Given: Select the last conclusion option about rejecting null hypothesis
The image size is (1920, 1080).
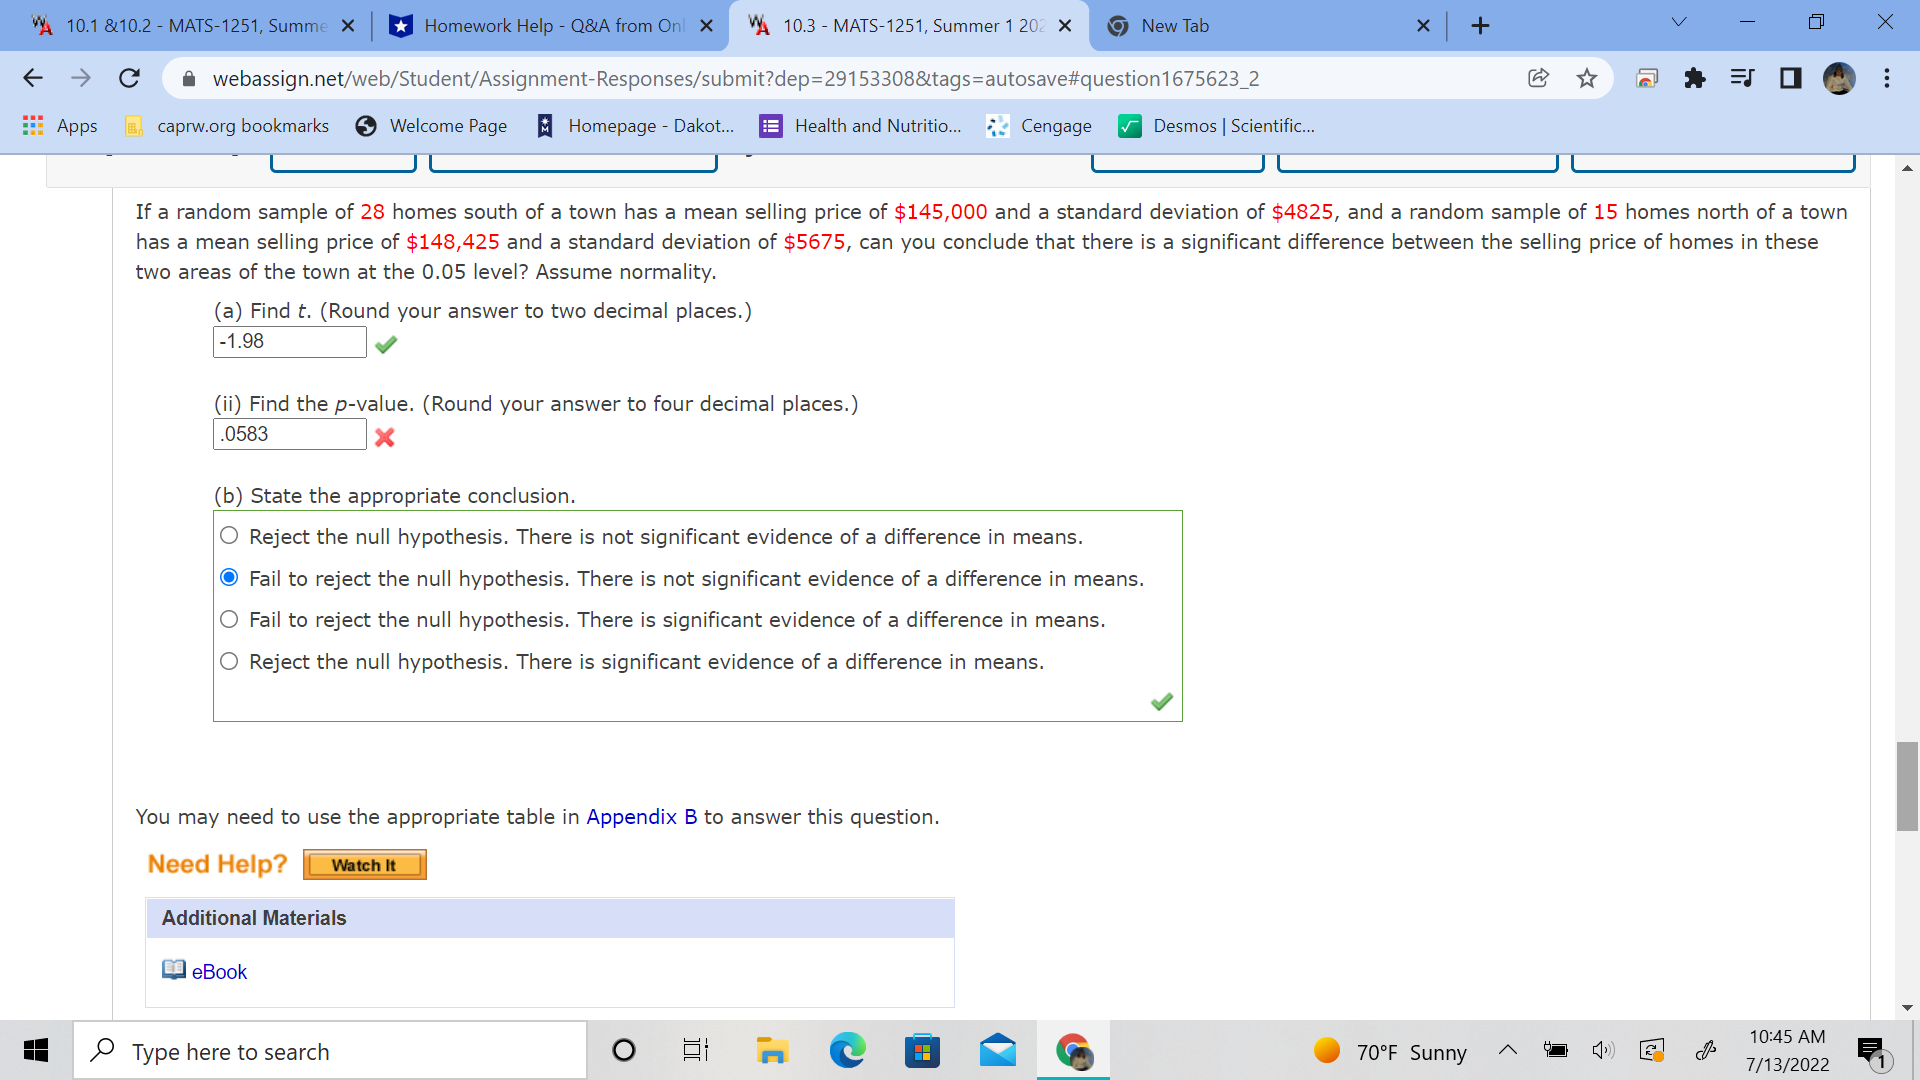Looking at the screenshot, I should click(229, 660).
